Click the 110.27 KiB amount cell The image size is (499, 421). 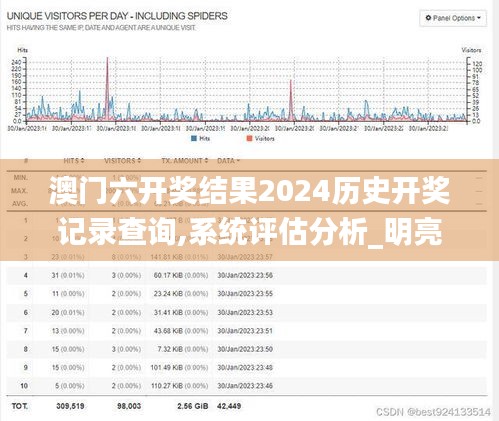click(x=179, y=386)
